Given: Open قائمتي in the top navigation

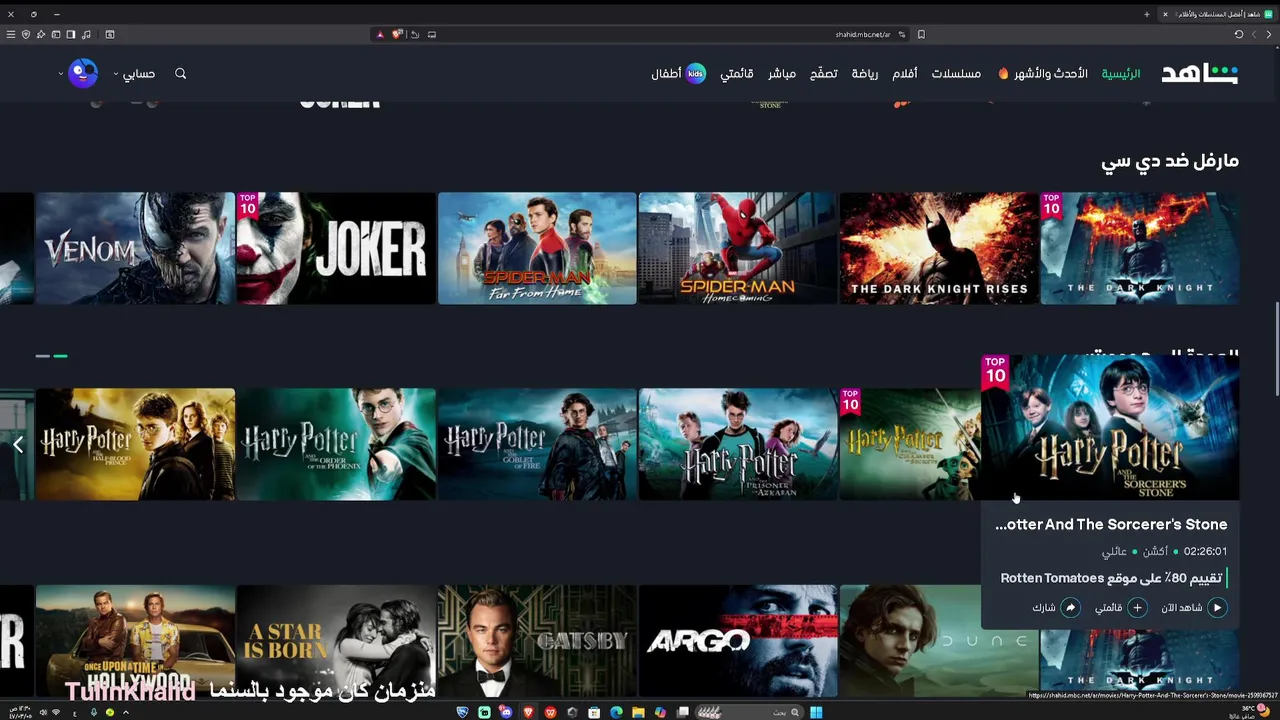Looking at the screenshot, I should 737,74.
